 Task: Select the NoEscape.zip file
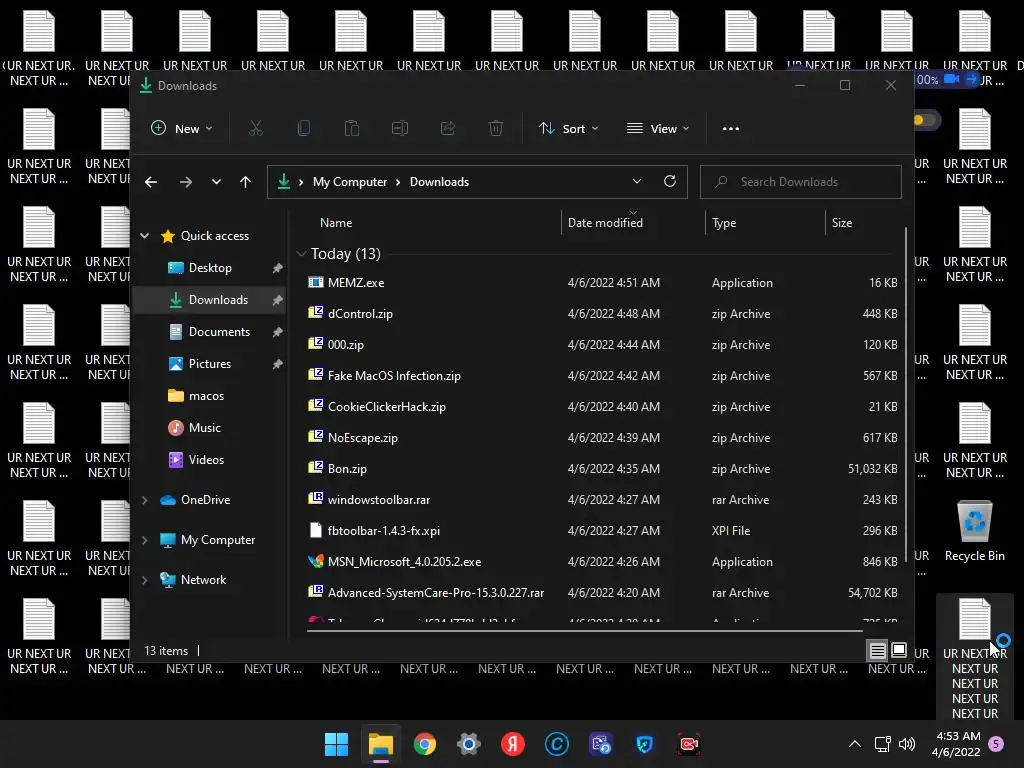[601, 438]
